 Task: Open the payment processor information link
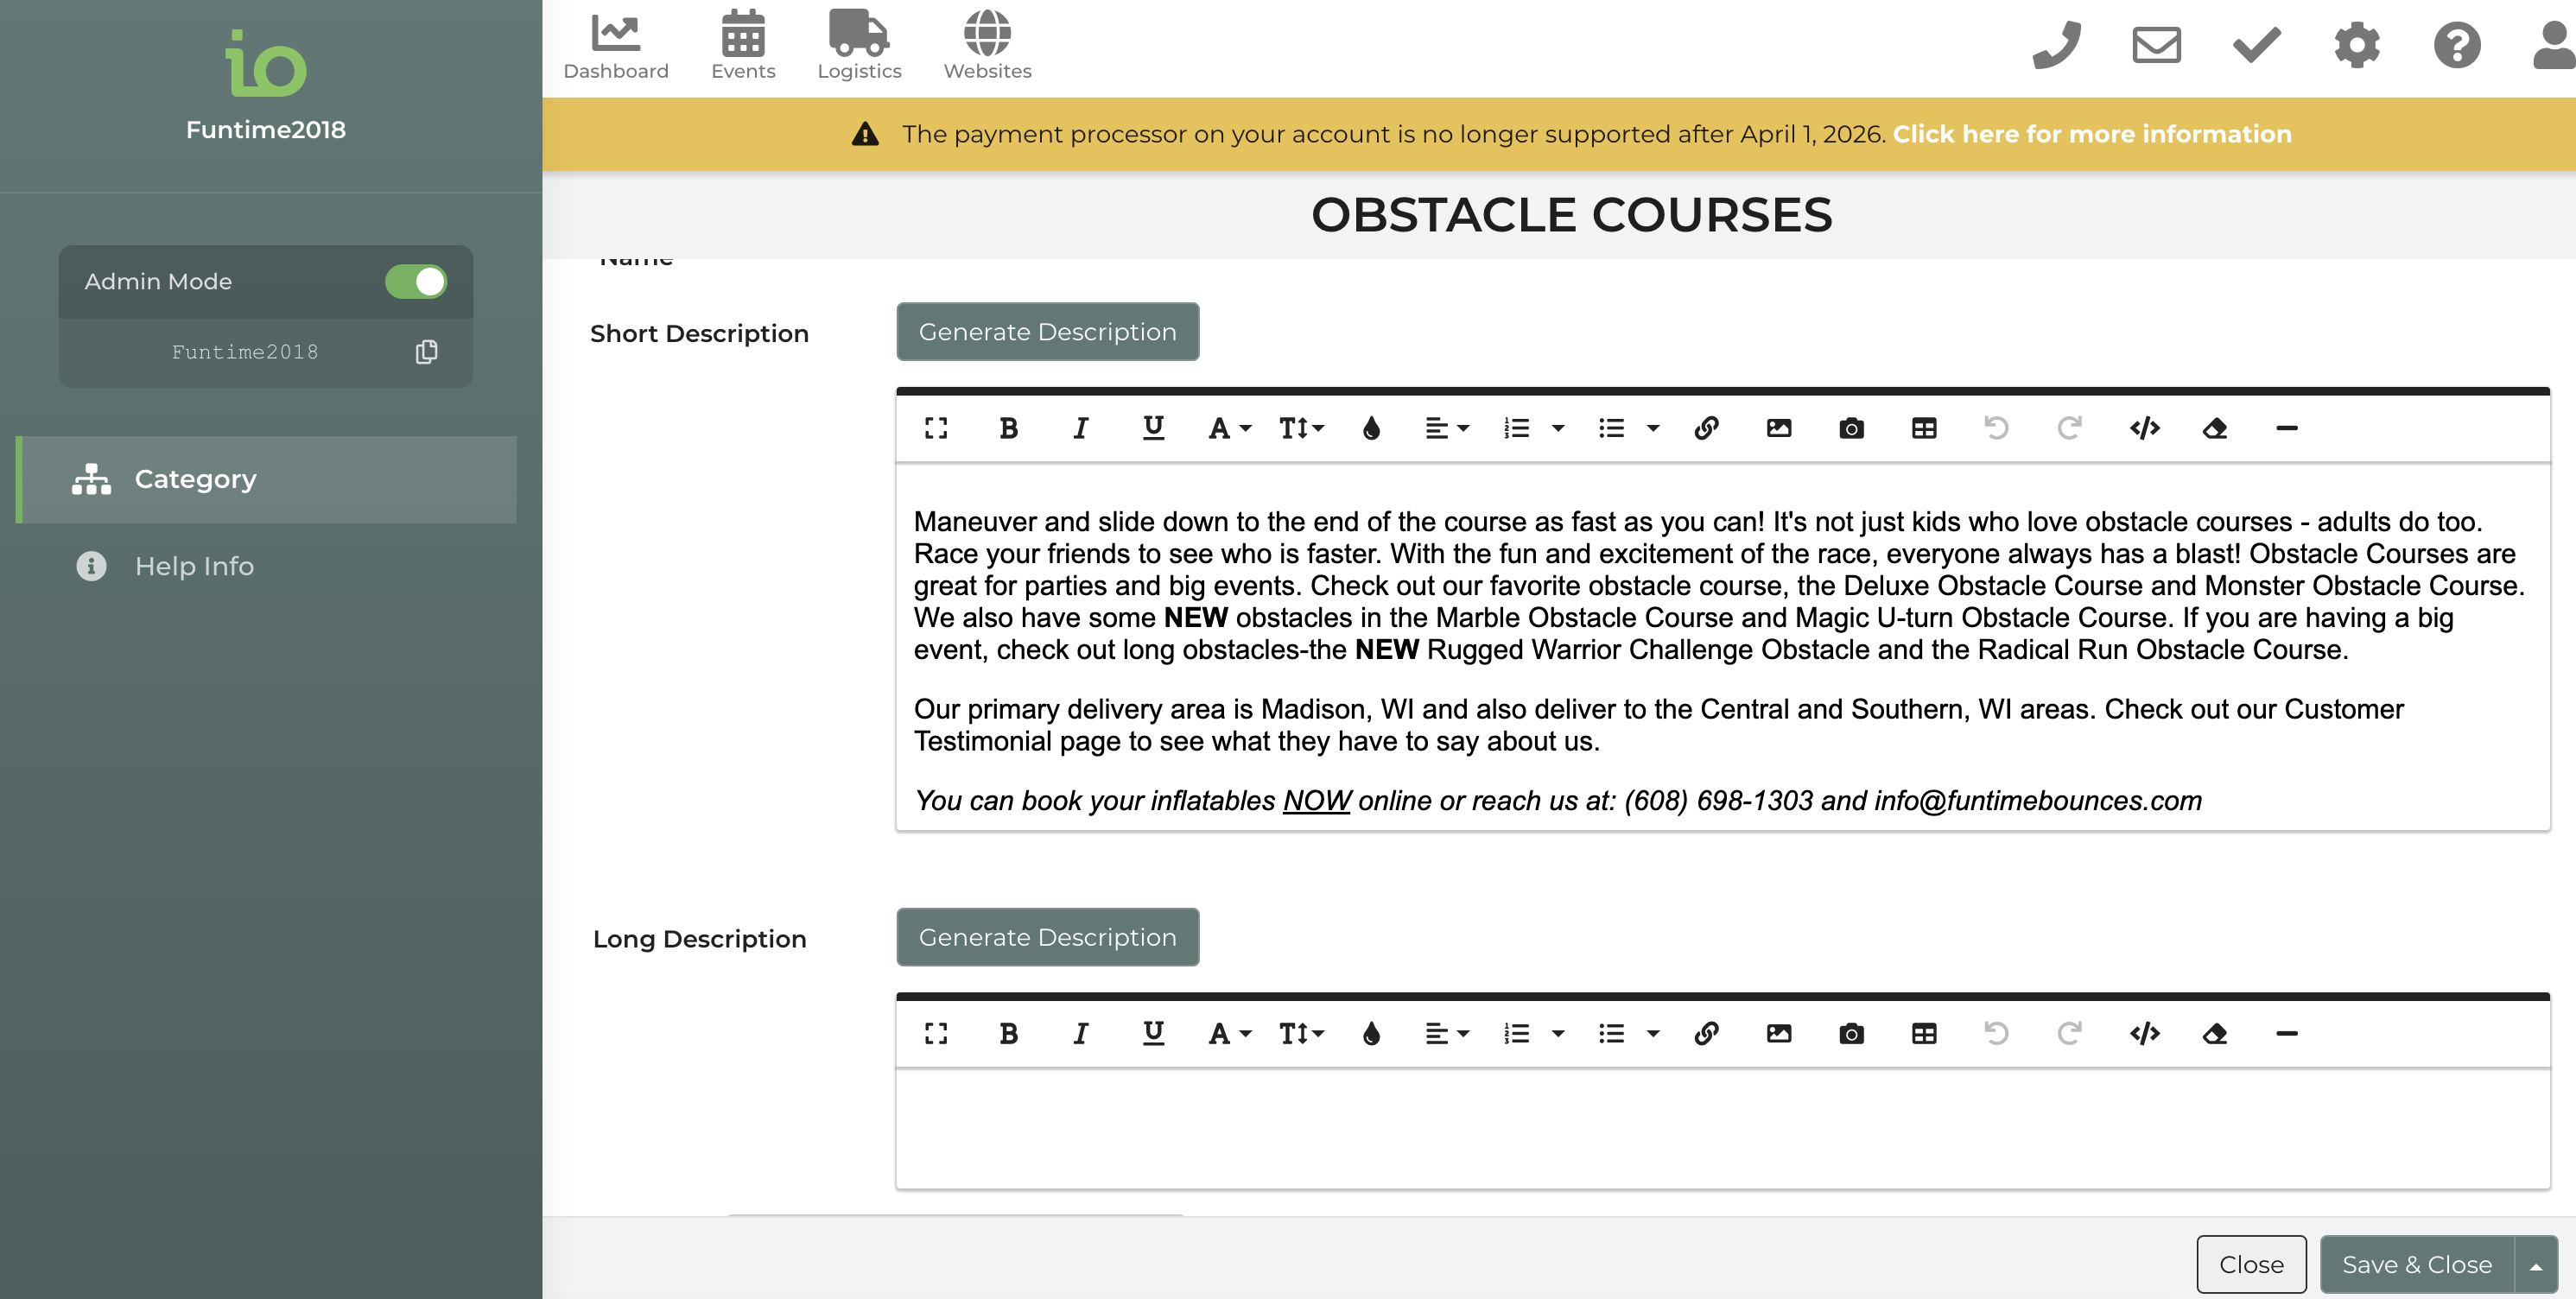(2091, 134)
